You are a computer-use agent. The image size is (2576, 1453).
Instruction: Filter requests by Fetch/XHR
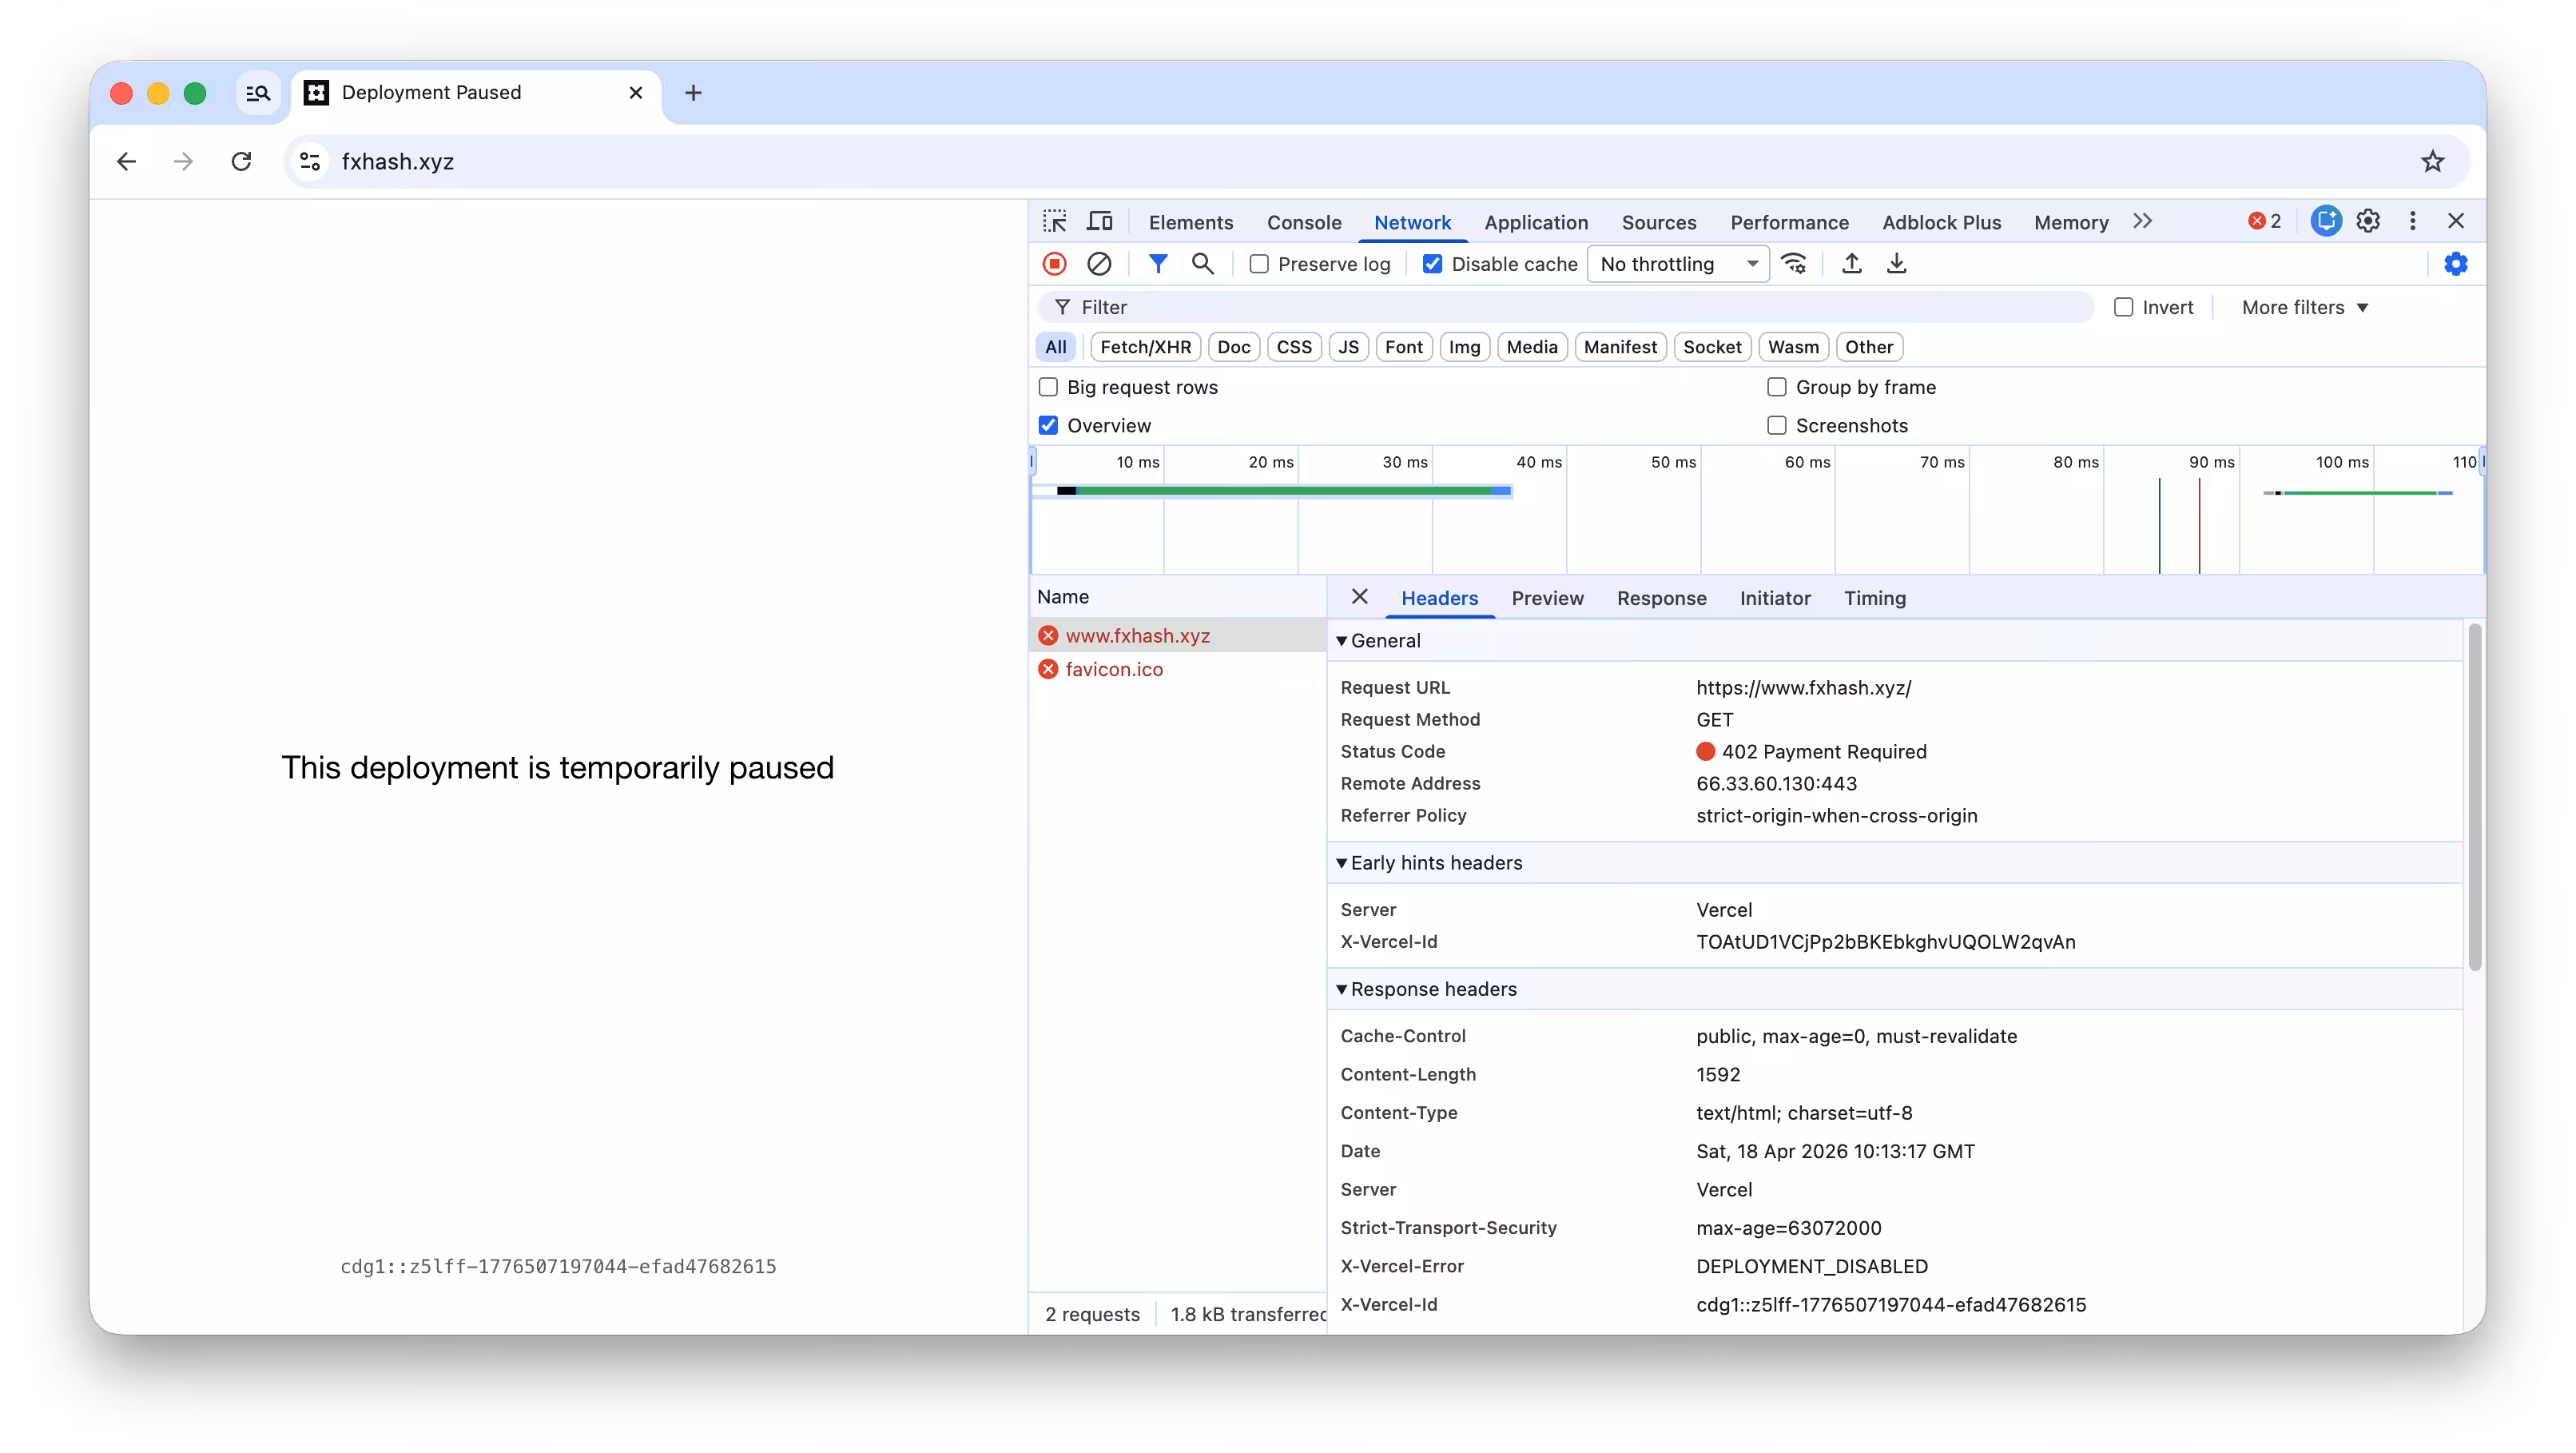1145,347
